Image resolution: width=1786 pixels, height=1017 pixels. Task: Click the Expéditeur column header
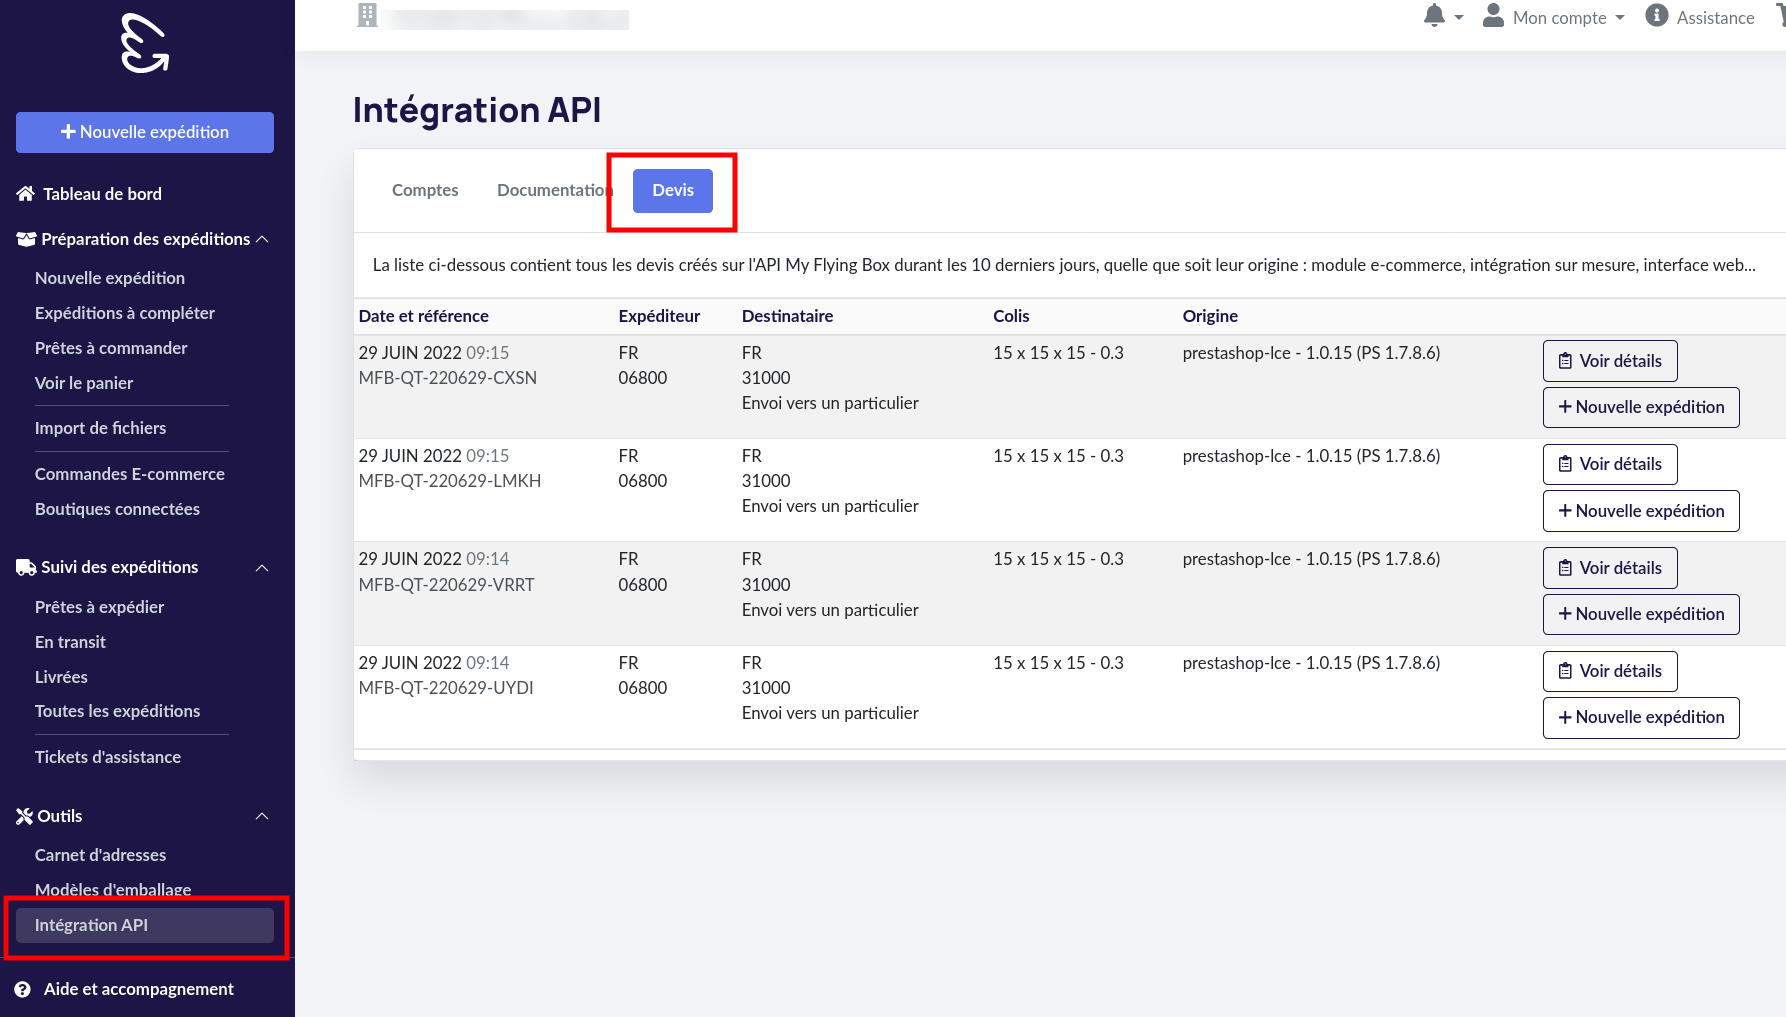coord(659,316)
